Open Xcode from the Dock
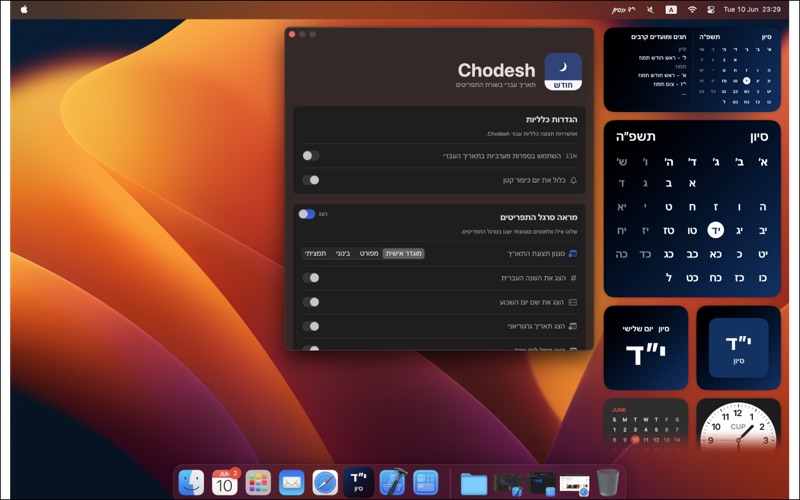 click(392, 482)
